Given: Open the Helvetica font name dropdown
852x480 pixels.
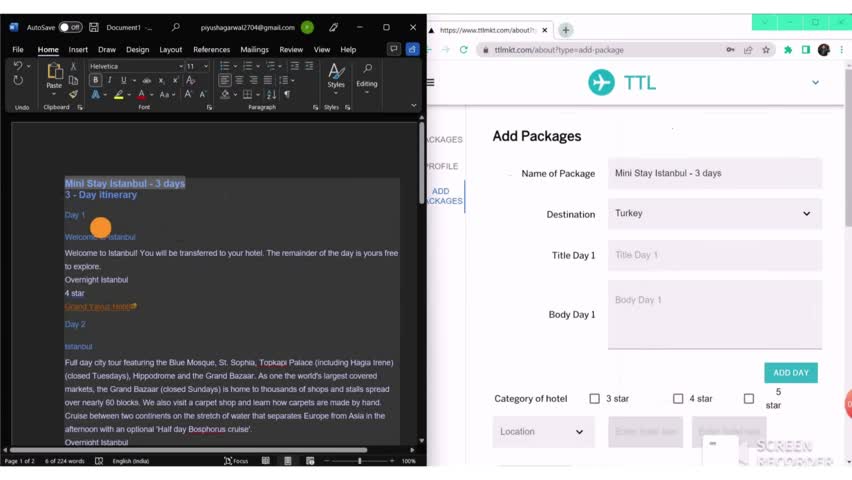Looking at the screenshot, I should [x=180, y=66].
